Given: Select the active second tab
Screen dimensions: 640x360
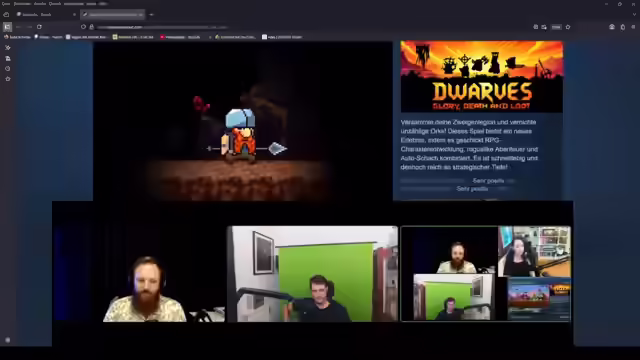Looking at the screenshot, I should pos(112,15).
